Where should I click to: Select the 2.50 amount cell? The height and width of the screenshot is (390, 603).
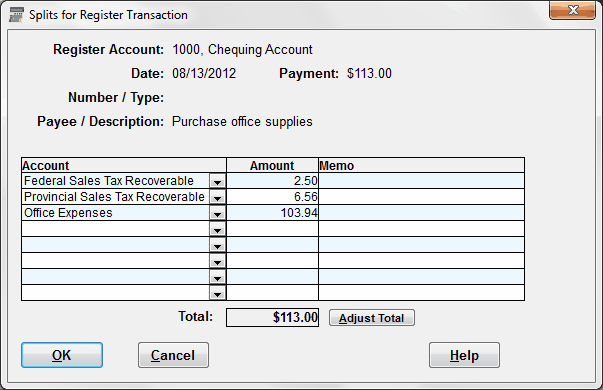pyautogui.click(x=273, y=181)
